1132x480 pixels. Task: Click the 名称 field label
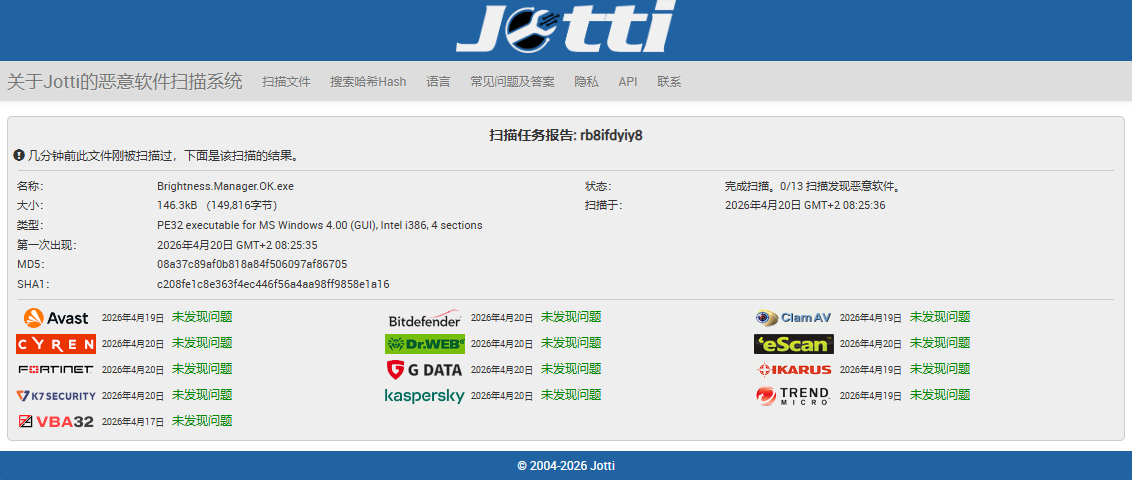(30, 186)
